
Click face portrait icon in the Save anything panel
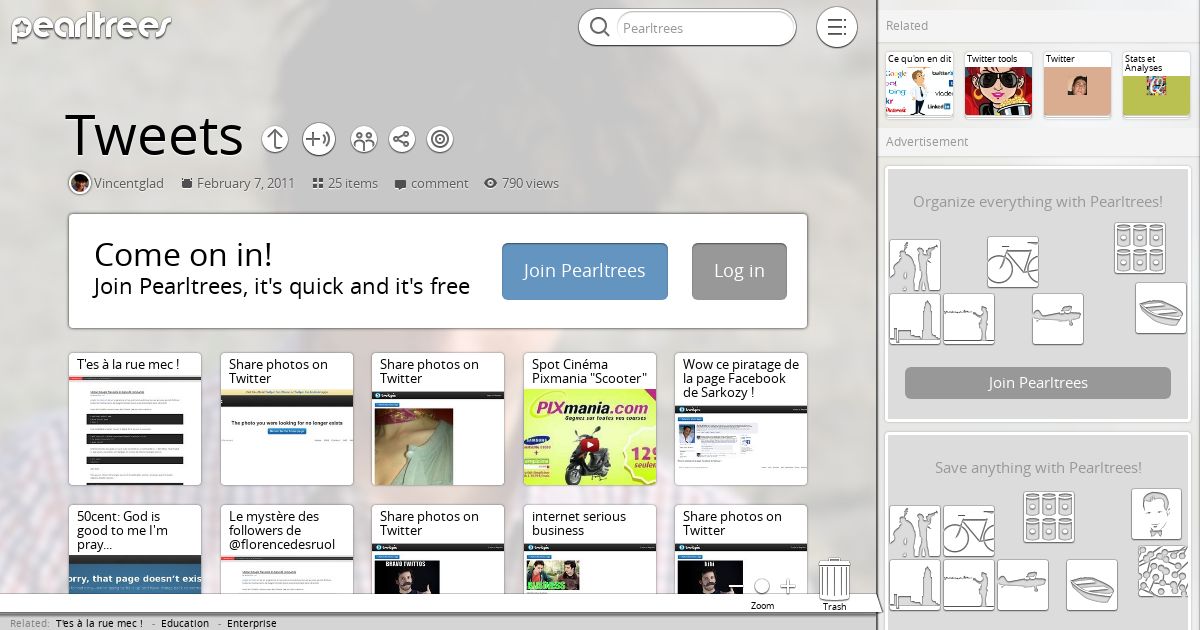pyautogui.click(x=1157, y=514)
